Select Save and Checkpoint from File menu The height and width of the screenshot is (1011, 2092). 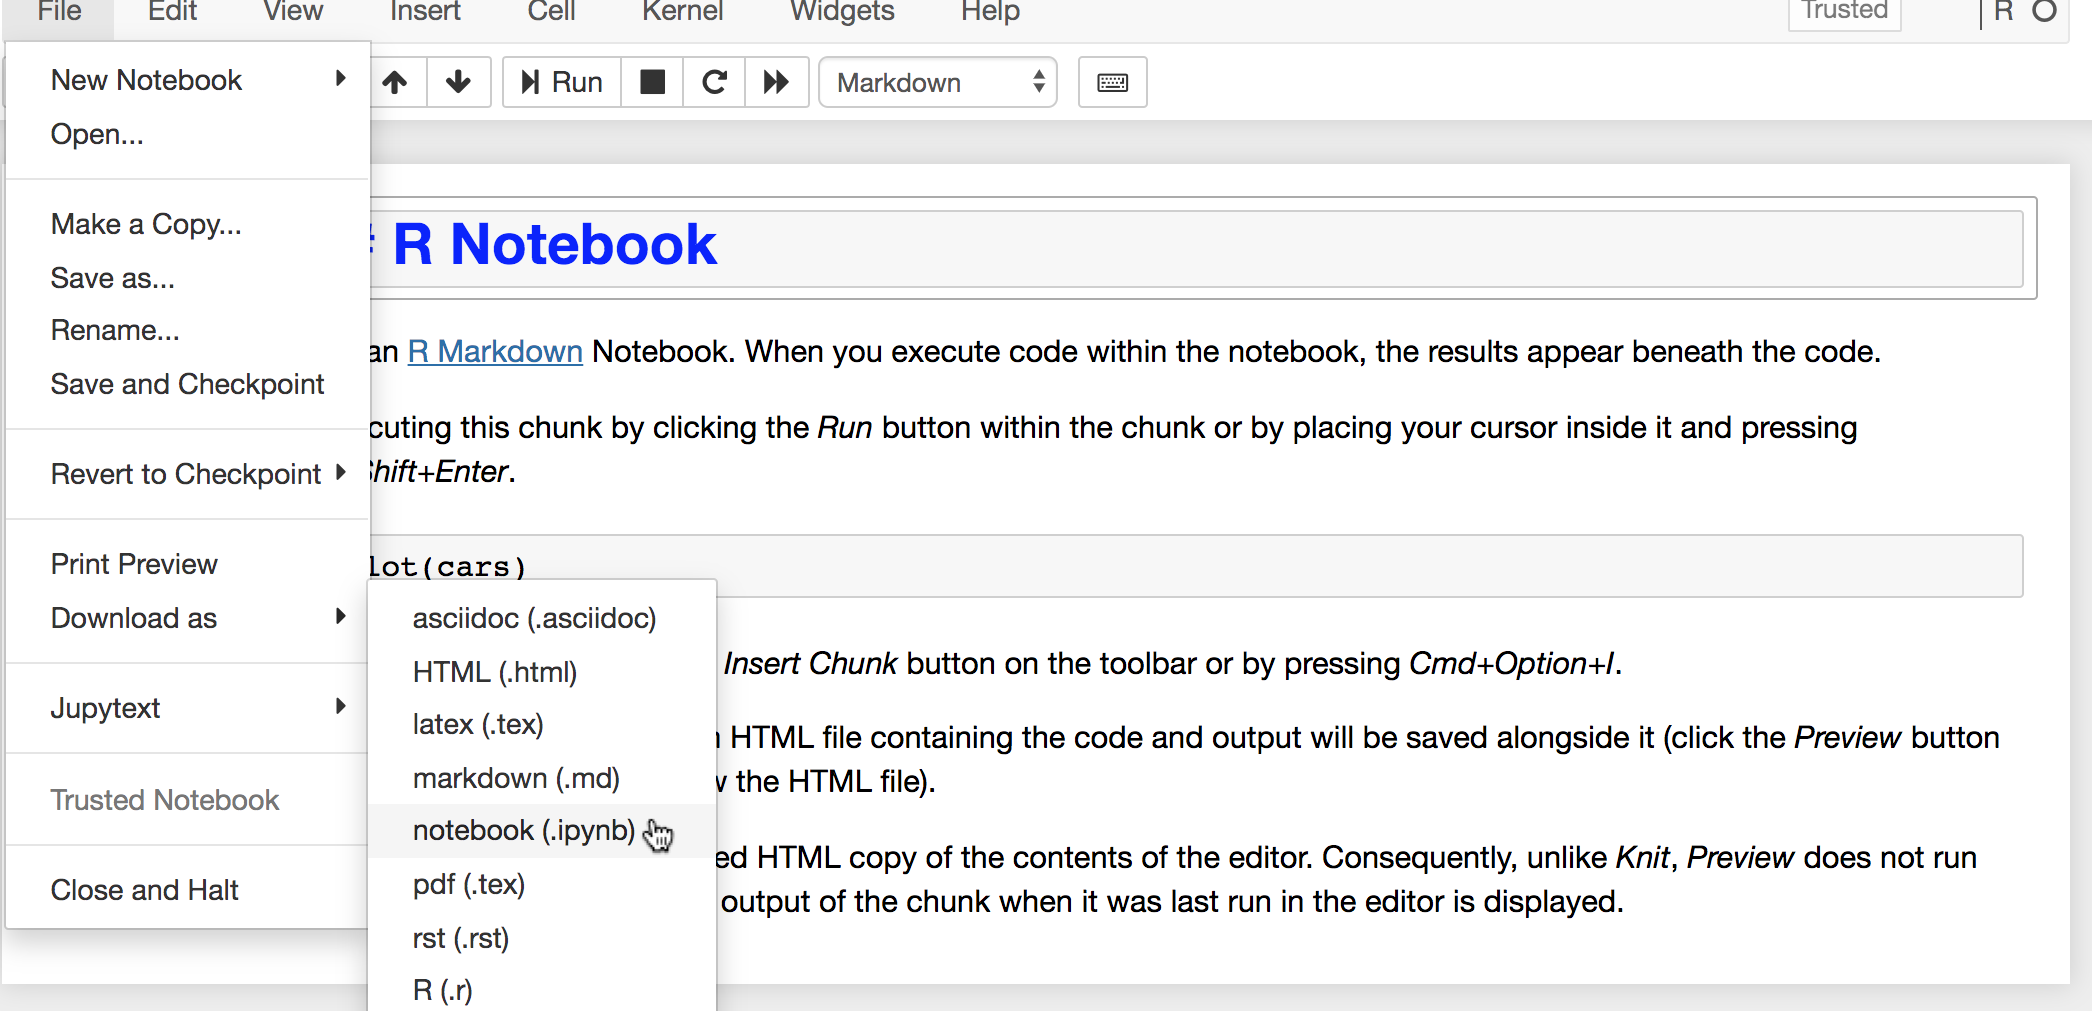(x=187, y=384)
